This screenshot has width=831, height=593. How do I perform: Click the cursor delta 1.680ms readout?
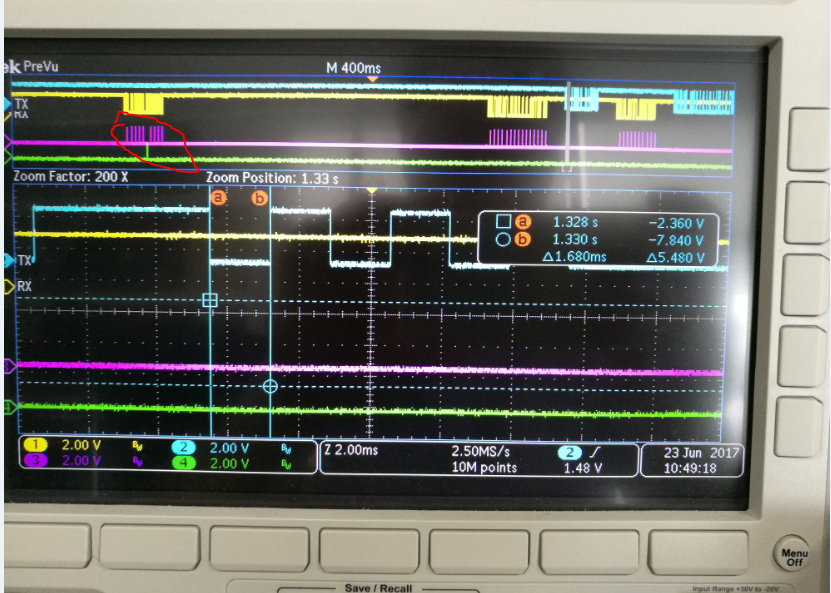pos(575,257)
